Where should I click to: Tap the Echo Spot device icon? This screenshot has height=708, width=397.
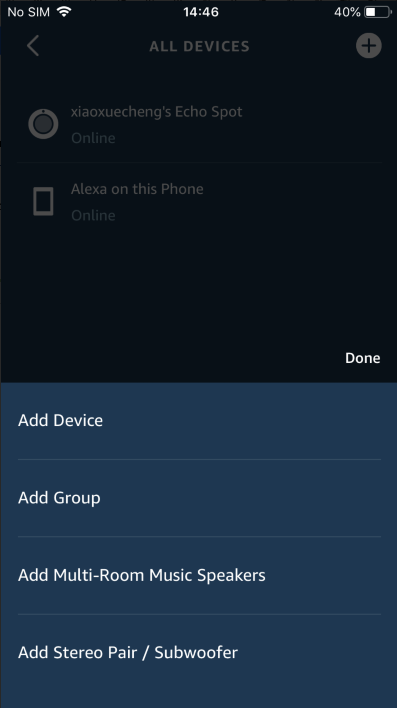(43, 124)
